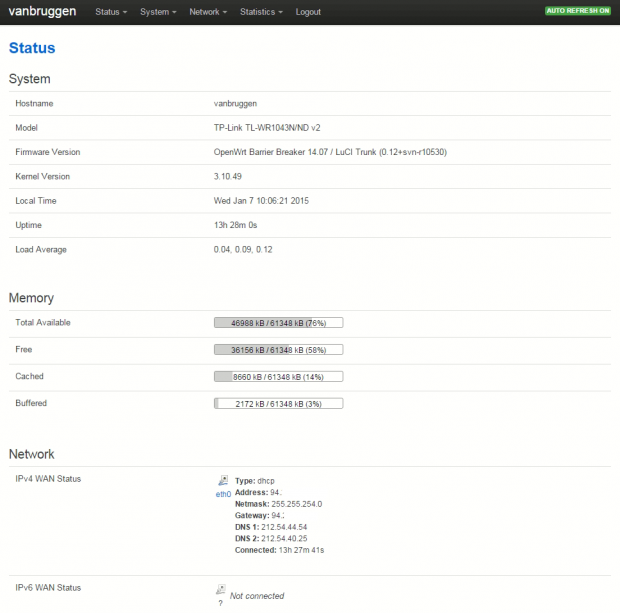Select the Cached memory usage bar
The height and width of the screenshot is (613, 620).
278,377
